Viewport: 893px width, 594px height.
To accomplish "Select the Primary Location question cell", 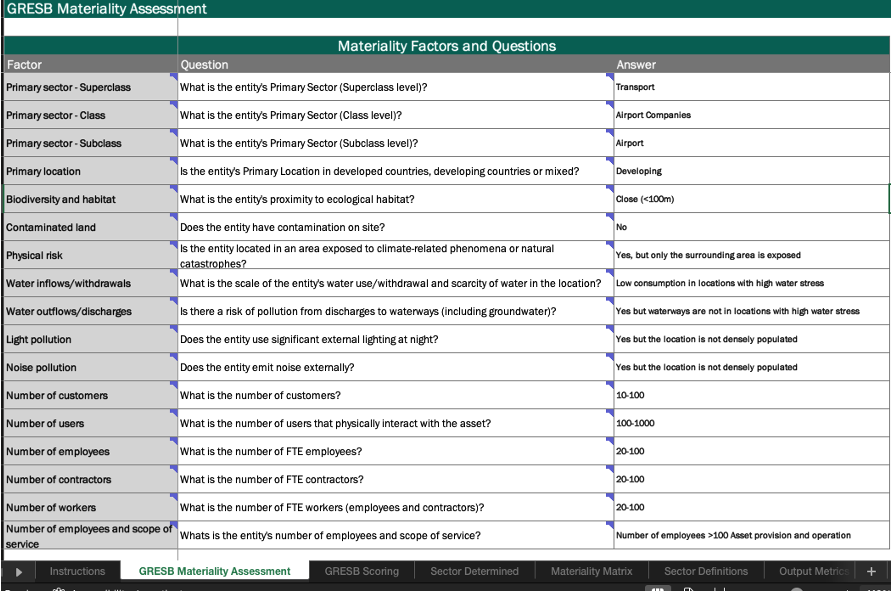I will (x=396, y=171).
